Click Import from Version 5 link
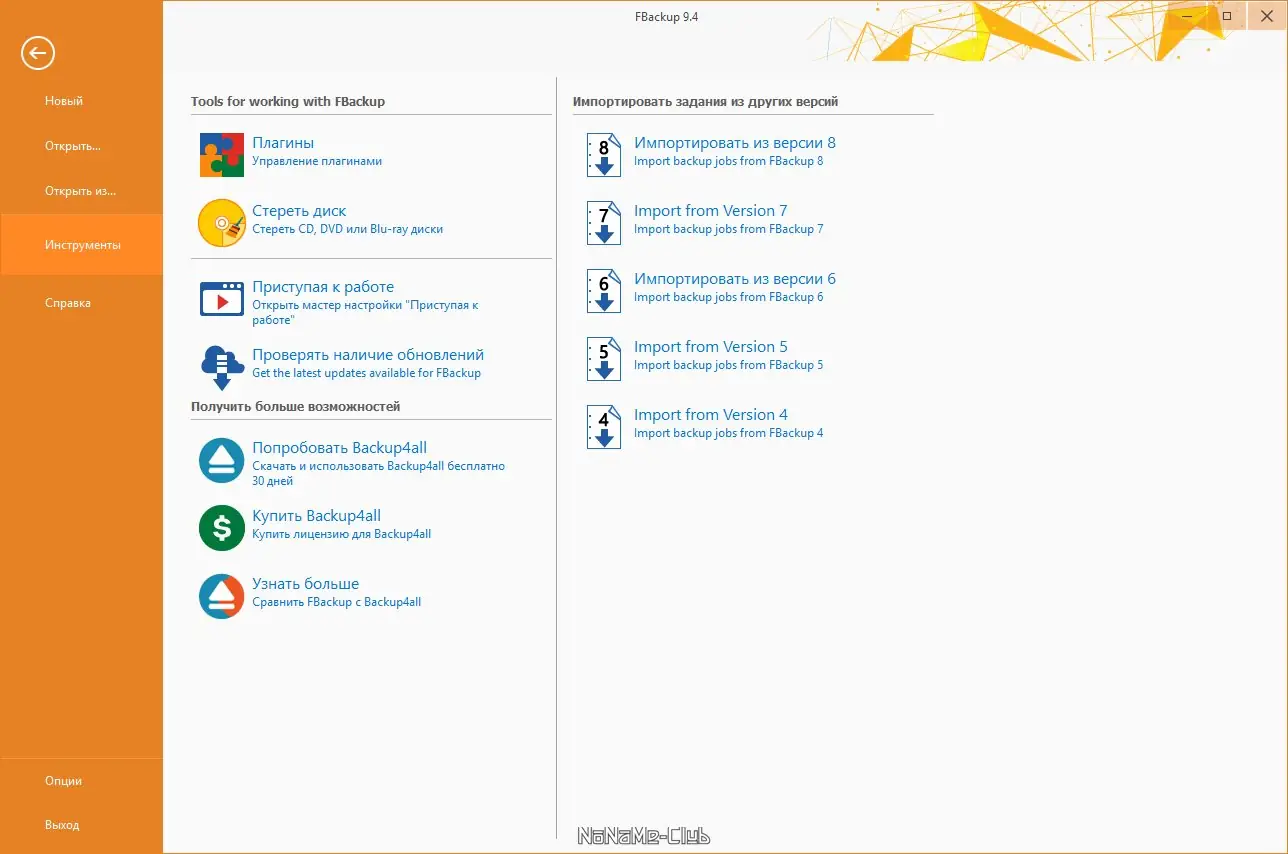 click(x=711, y=347)
